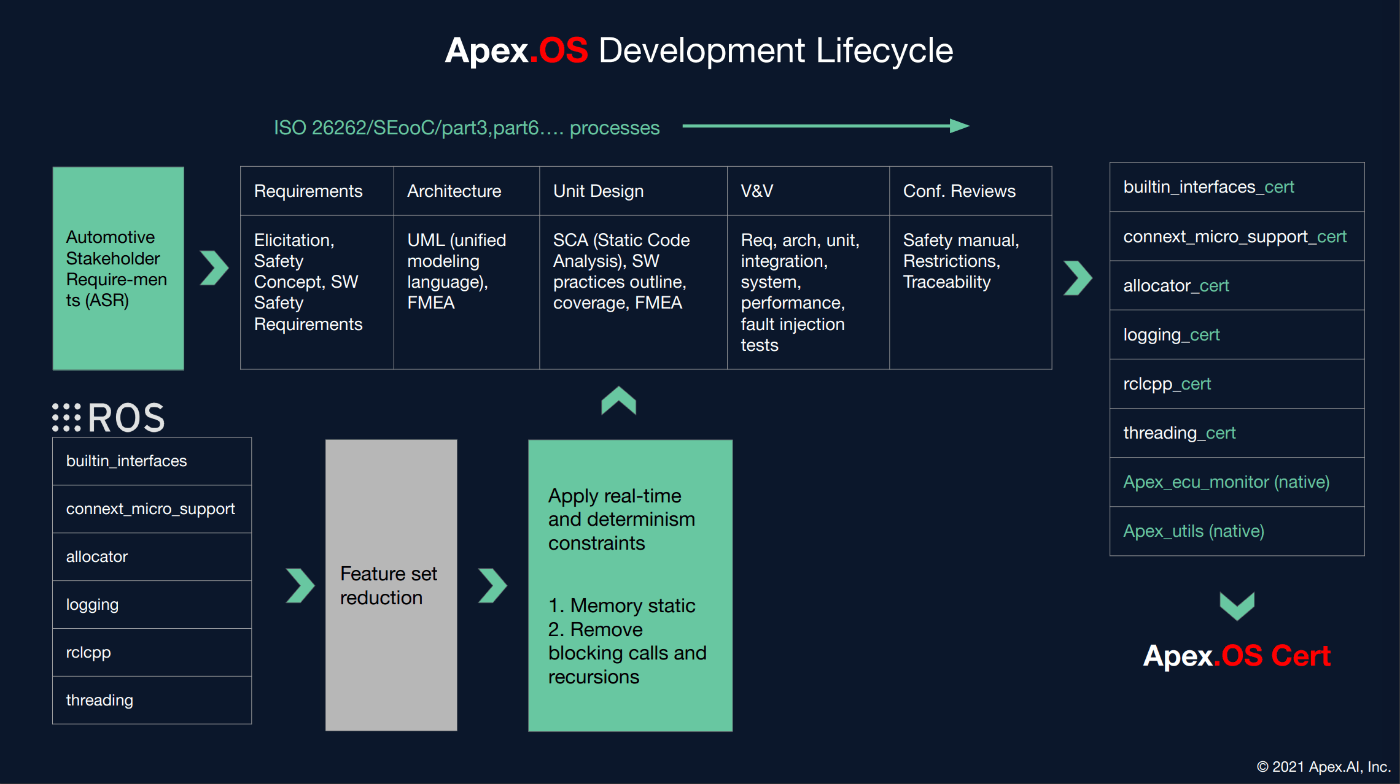
Task: Click the Elicitation, Safety Concept cell
Action: click(x=317, y=292)
